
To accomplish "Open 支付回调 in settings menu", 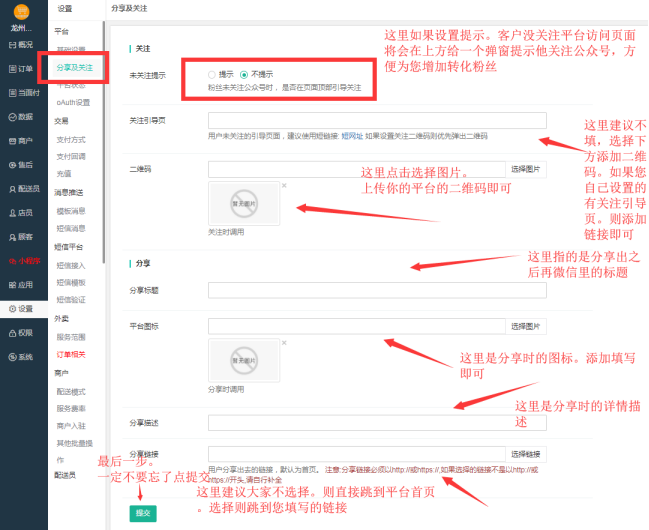I will 71,157.
